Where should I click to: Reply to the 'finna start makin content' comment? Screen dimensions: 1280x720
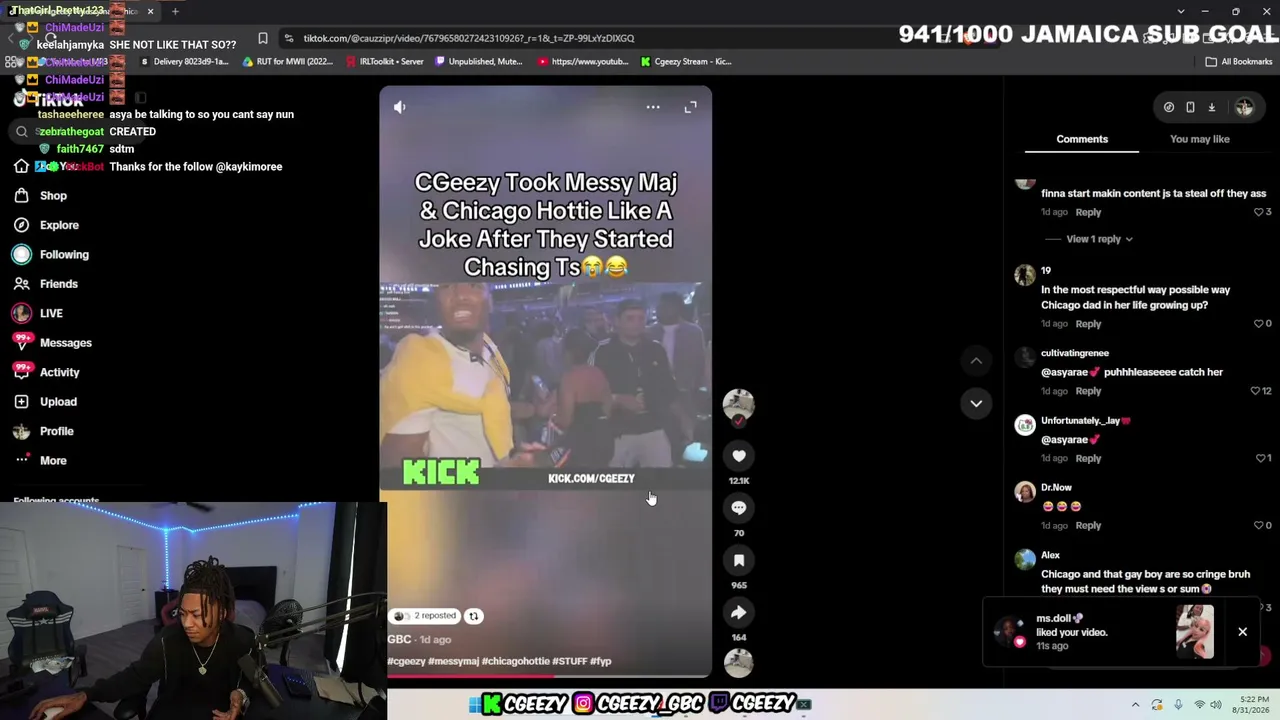click(x=1088, y=212)
